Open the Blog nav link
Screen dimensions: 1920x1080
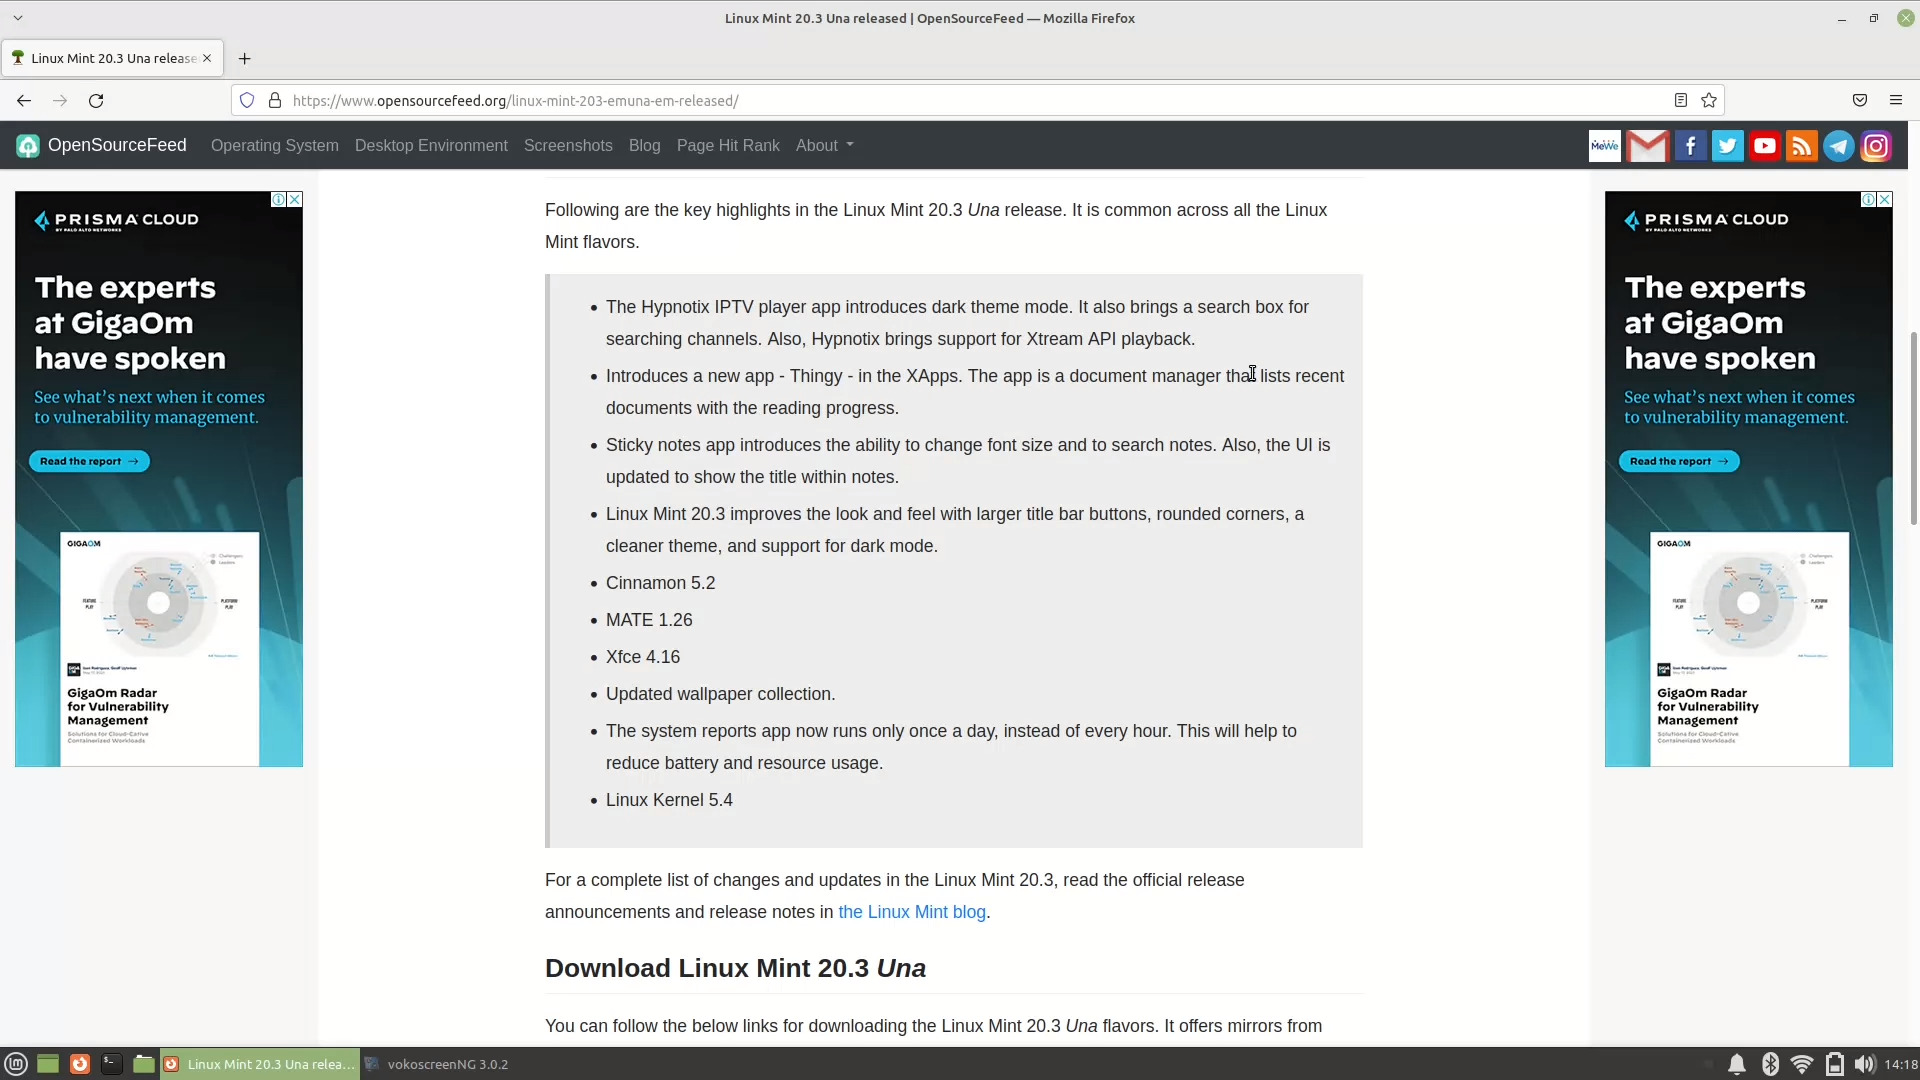click(645, 146)
